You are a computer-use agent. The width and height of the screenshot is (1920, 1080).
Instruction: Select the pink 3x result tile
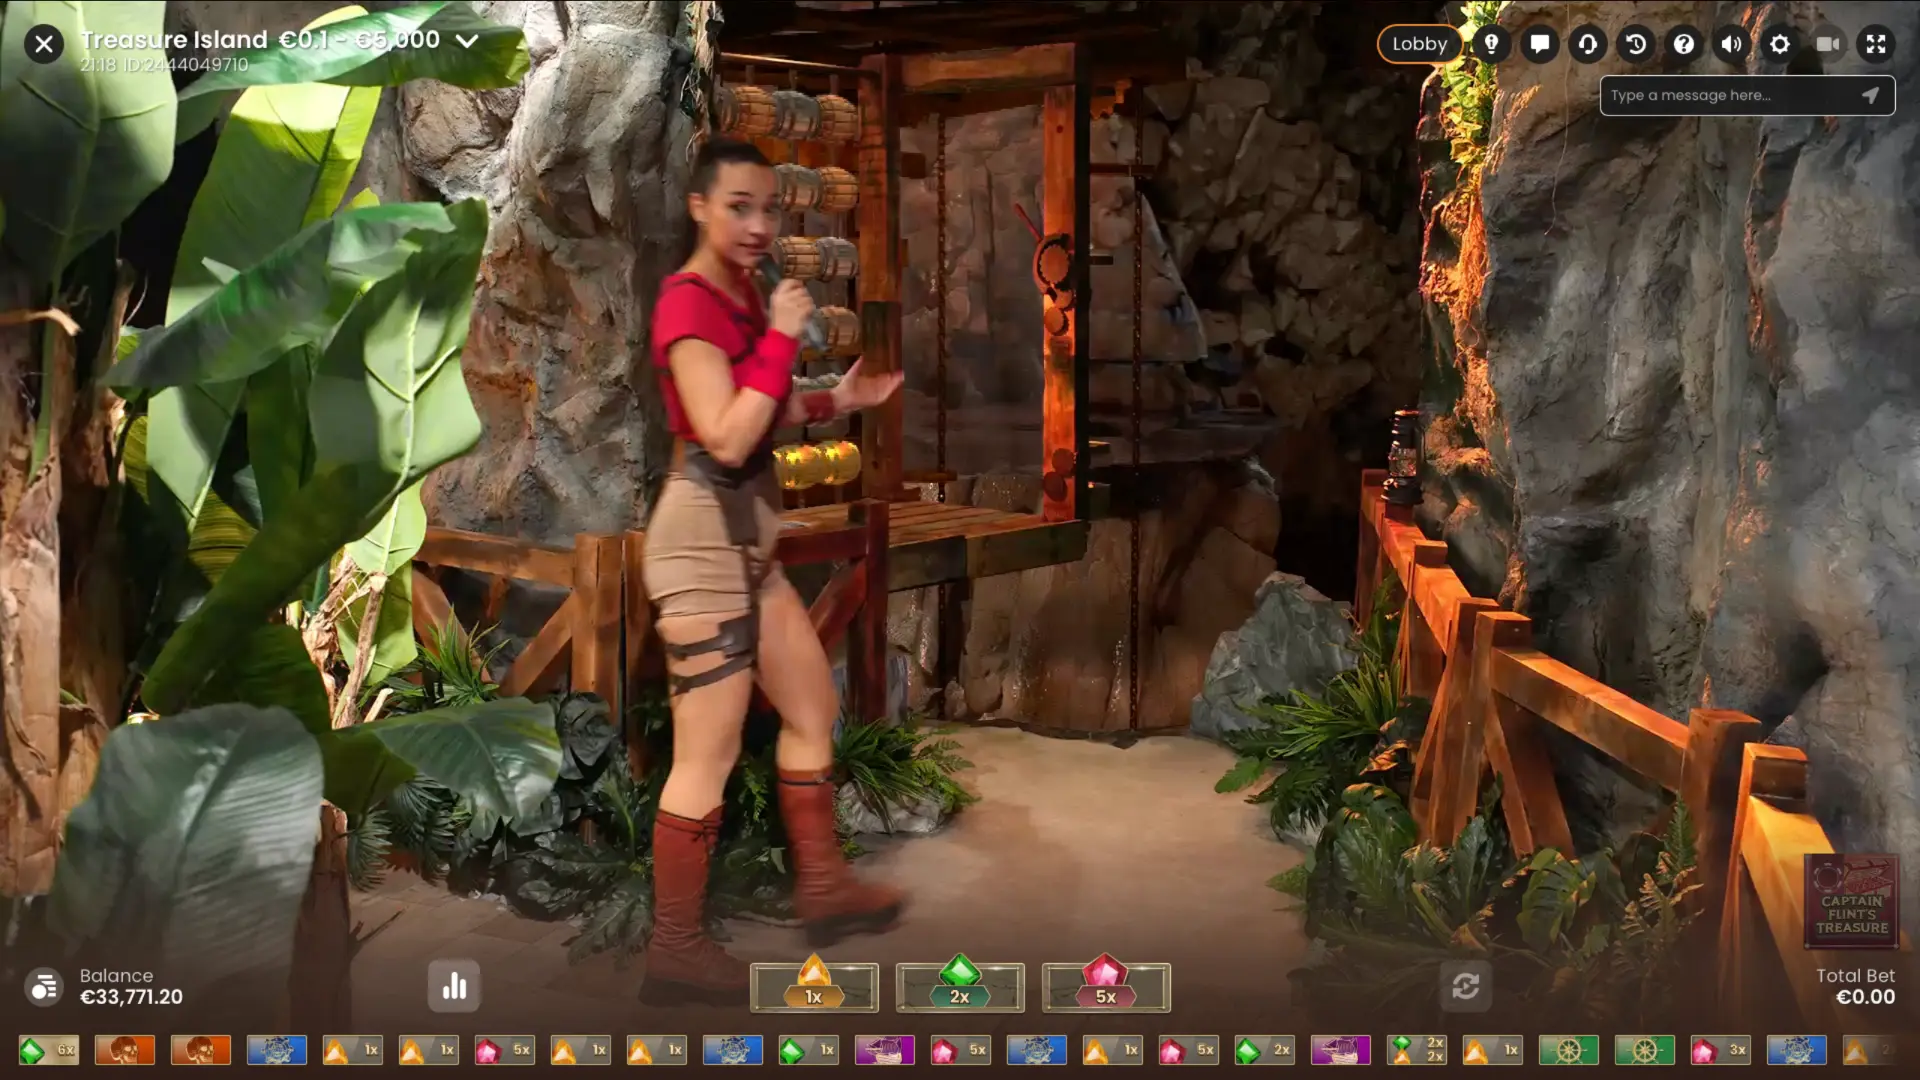[x=1721, y=1050]
